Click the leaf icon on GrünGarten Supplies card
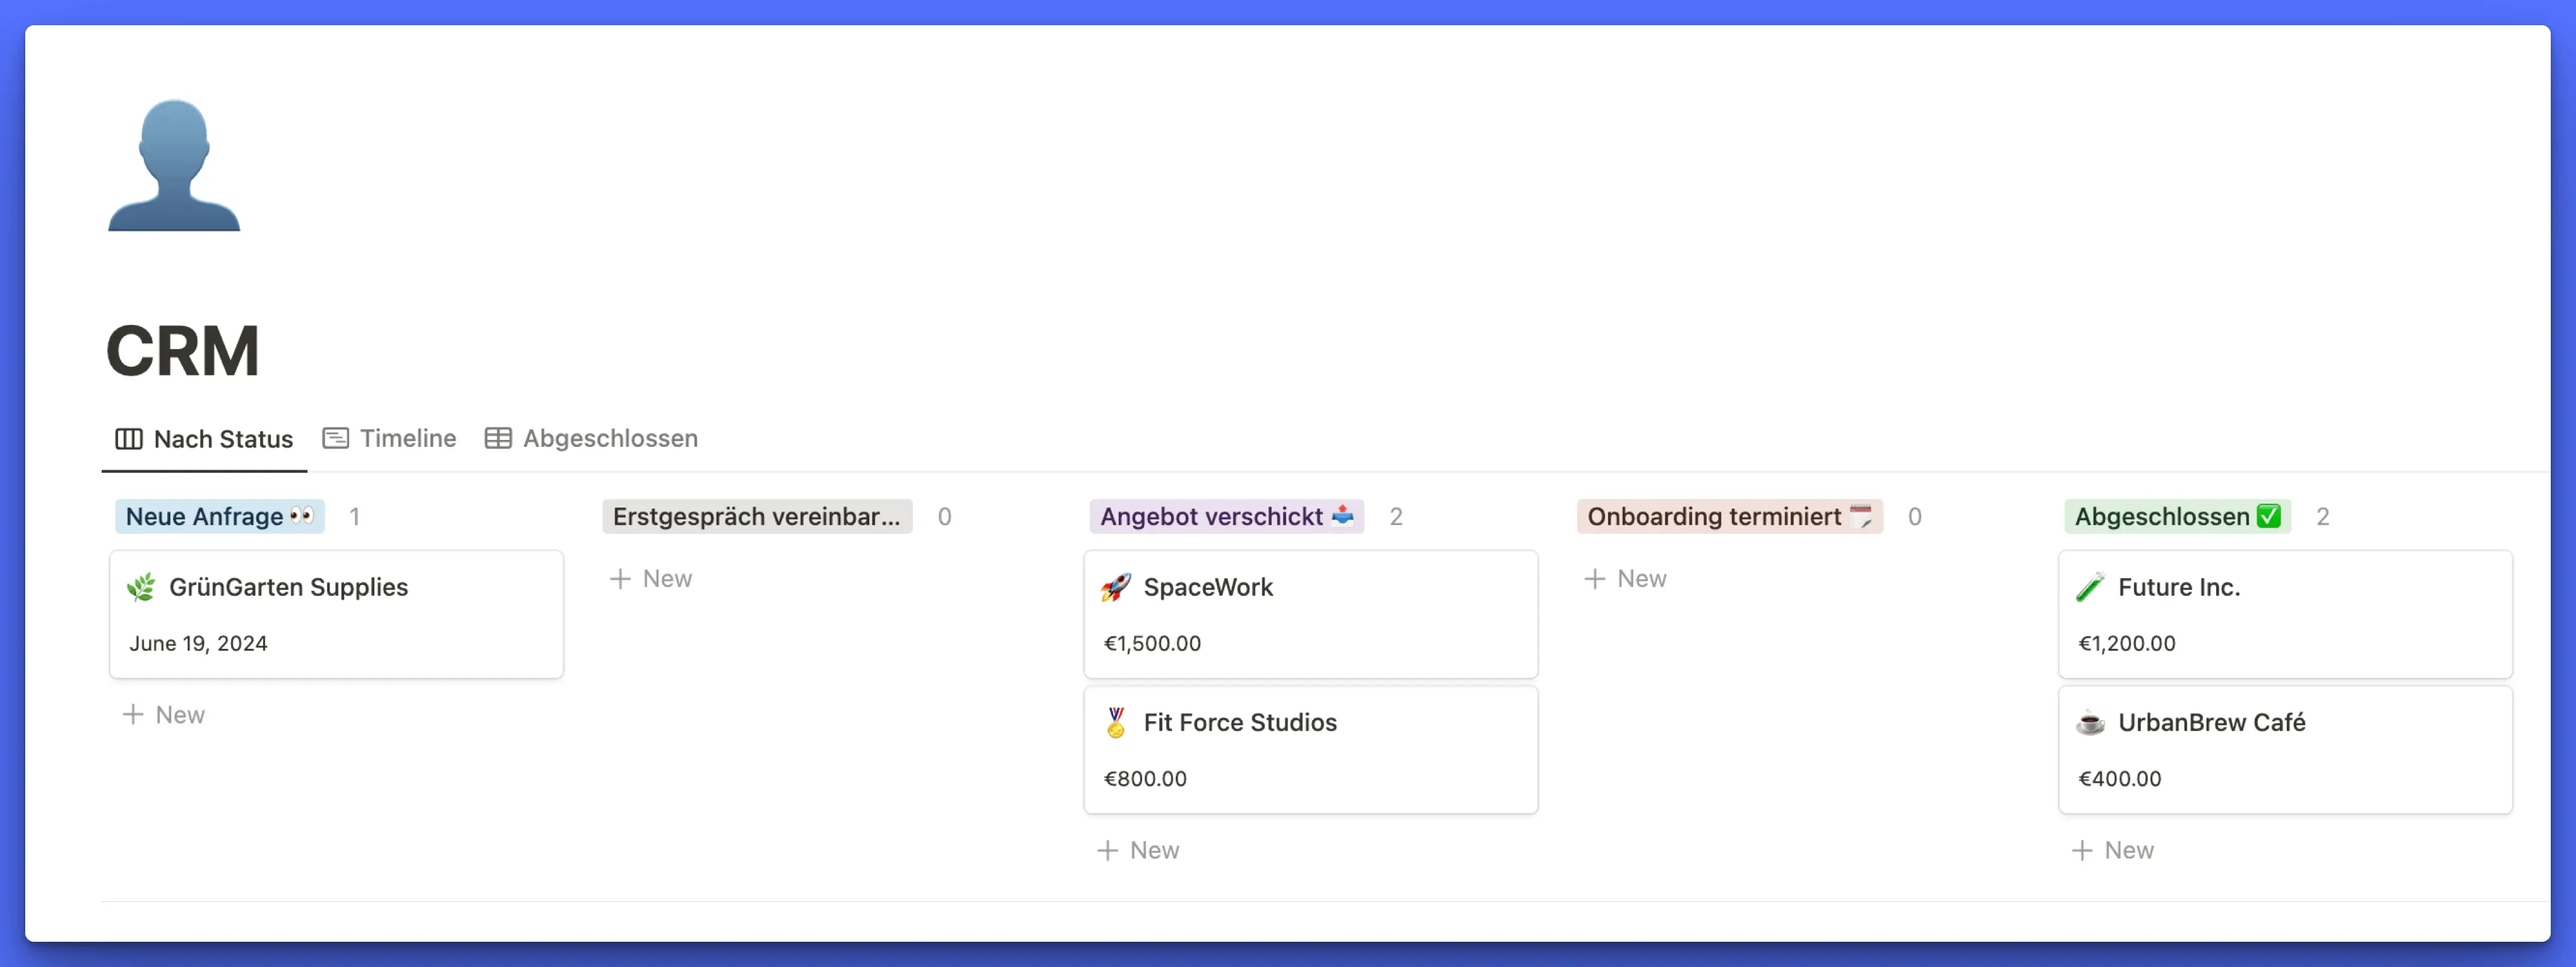The width and height of the screenshot is (2576, 967). [x=141, y=587]
